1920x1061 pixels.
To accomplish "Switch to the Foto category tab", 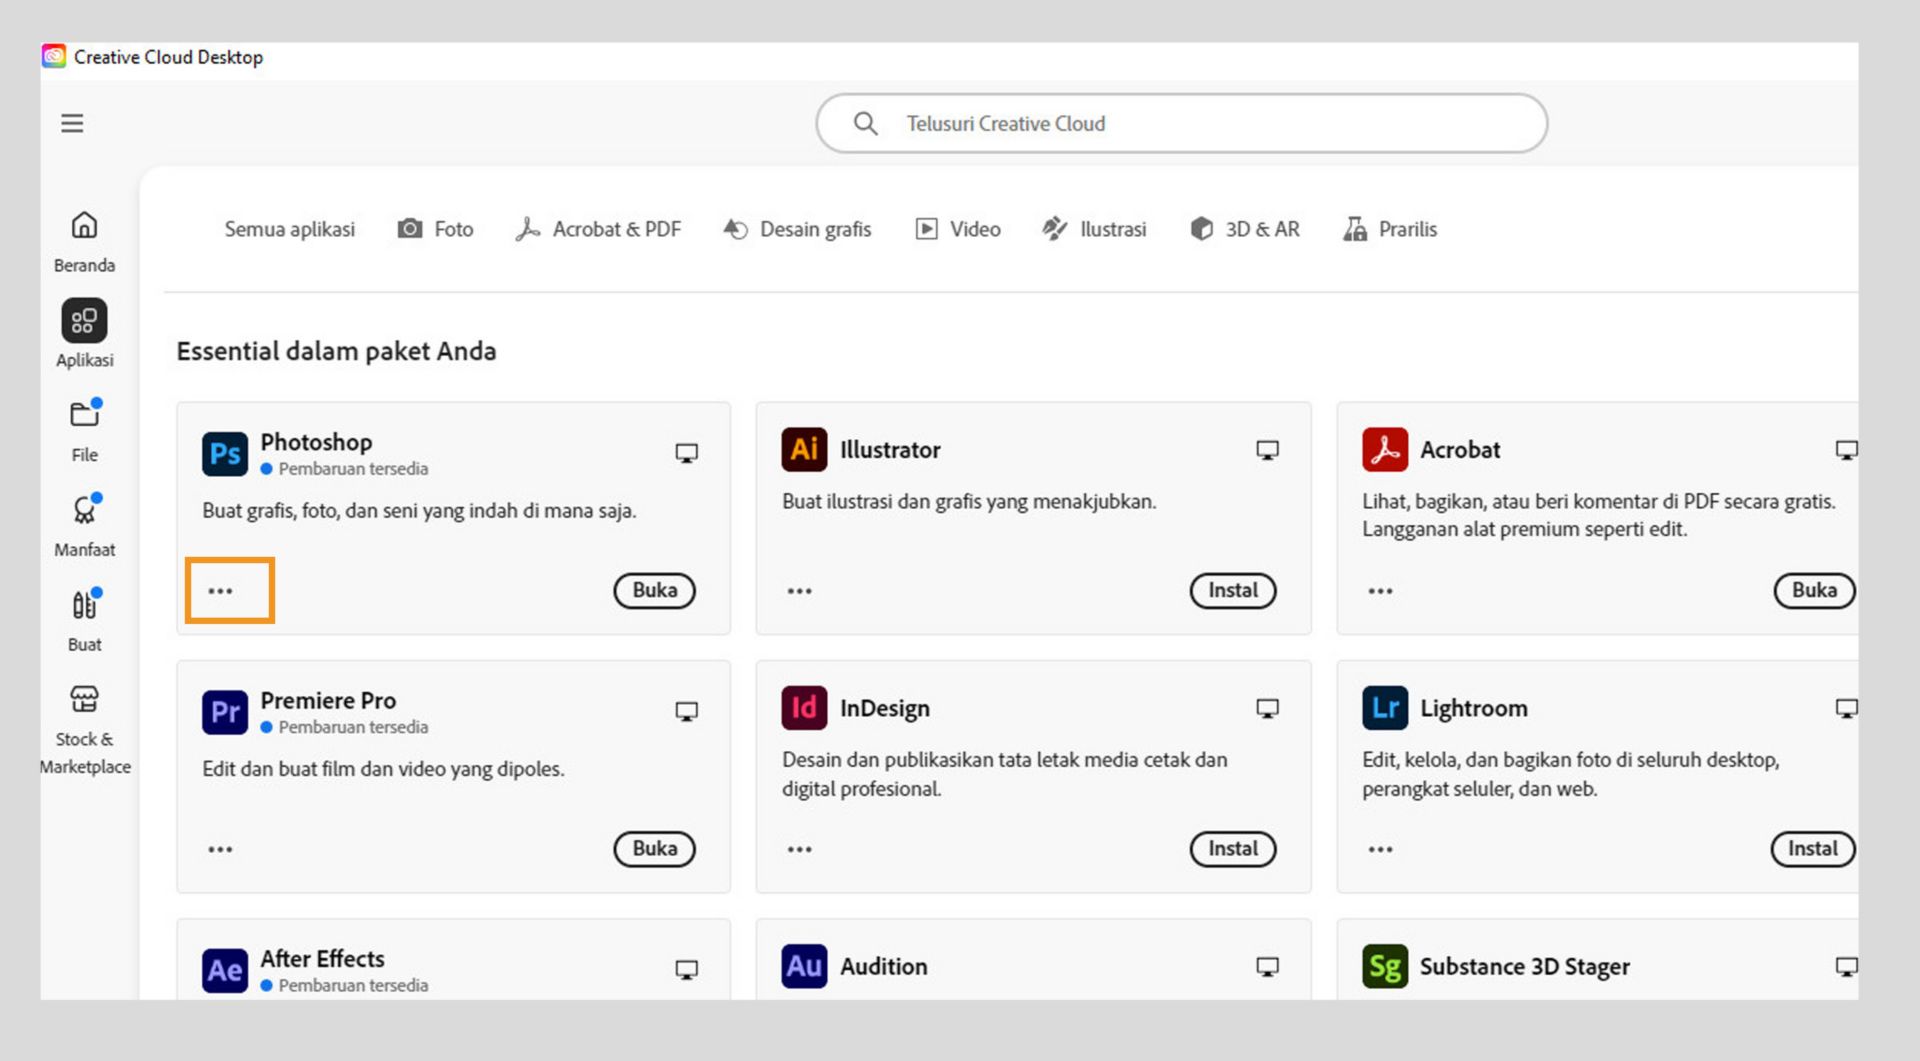I will coord(435,229).
